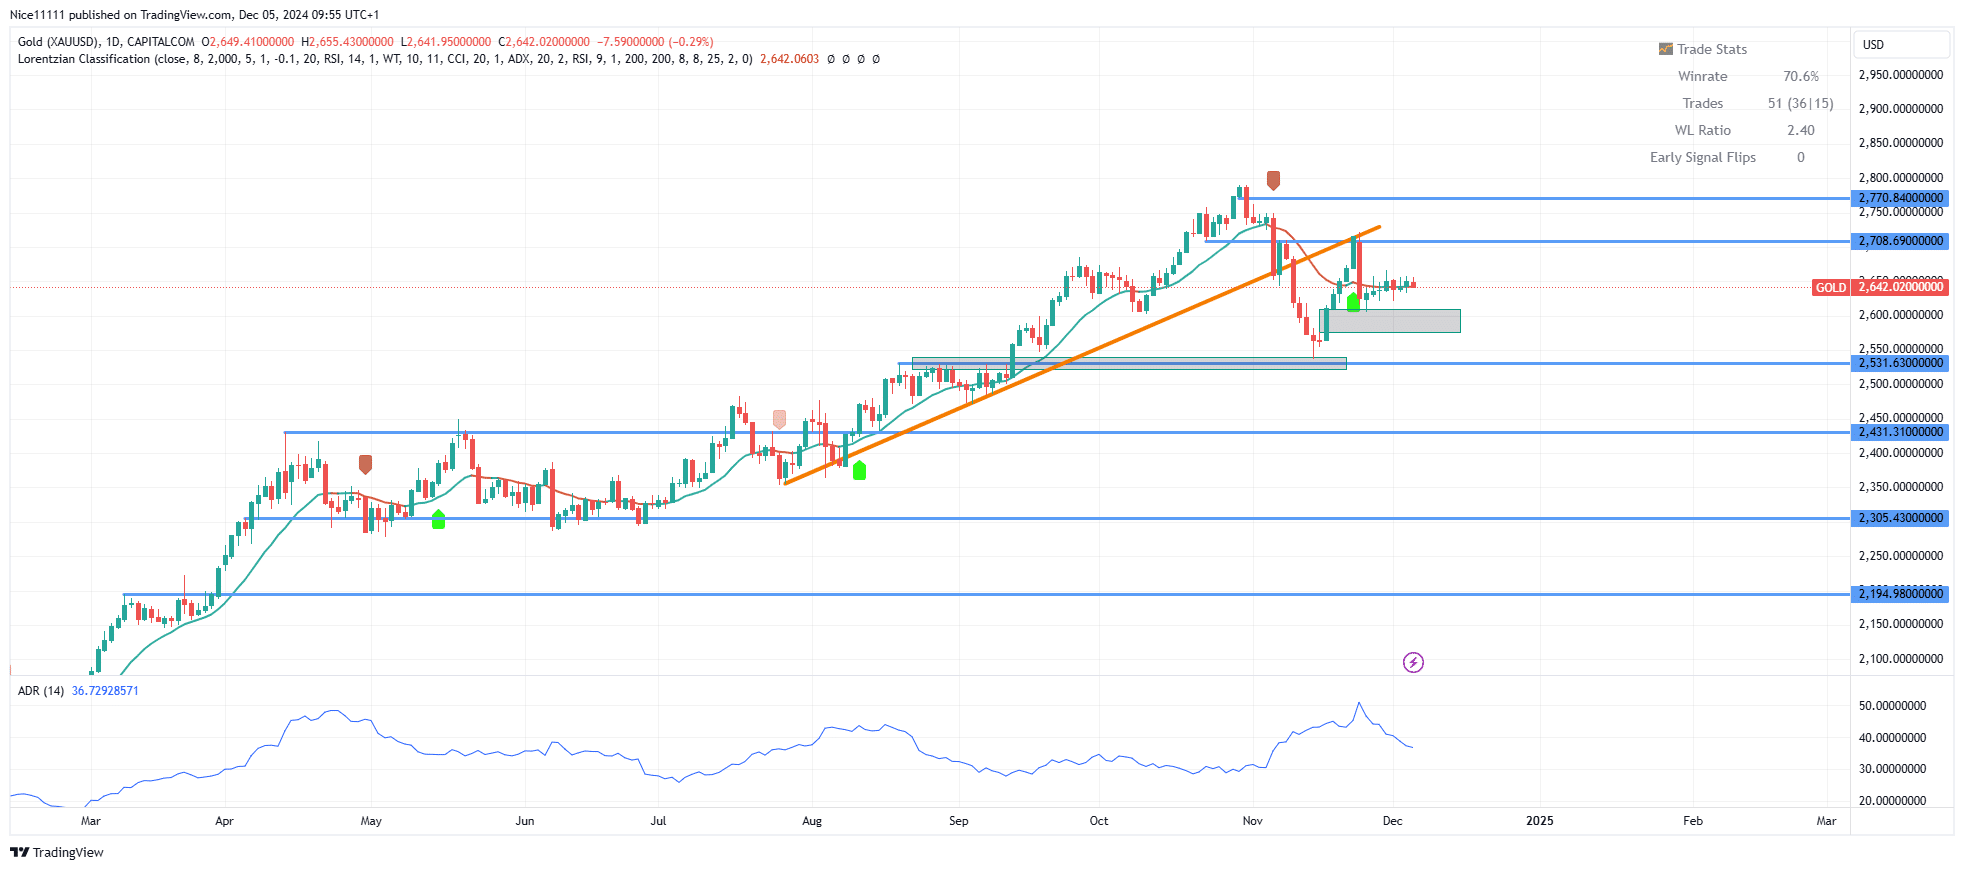This screenshot has width=1964, height=870.
Task: Click the high price H2,655.43 in legend
Action: 347,42
